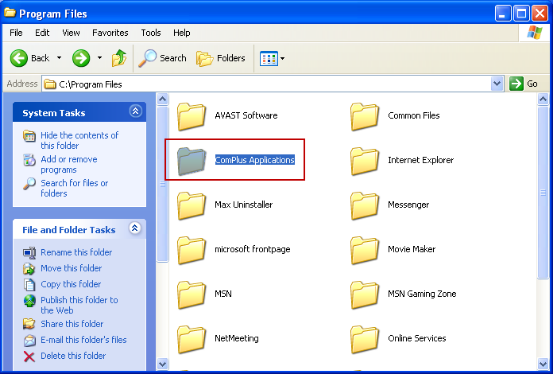Click Delete this folder link
Viewport: 554px width, 374px height.
tap(73, 356)
